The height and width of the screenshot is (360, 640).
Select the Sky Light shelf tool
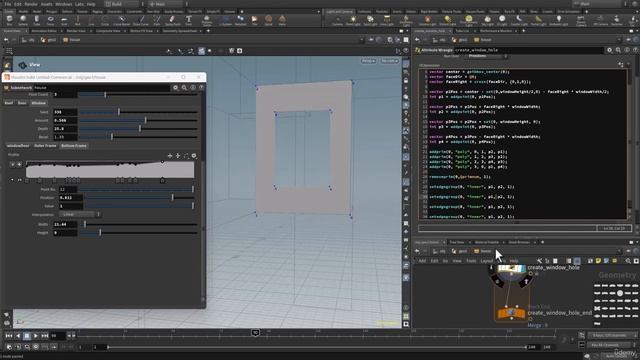(487, 20)
